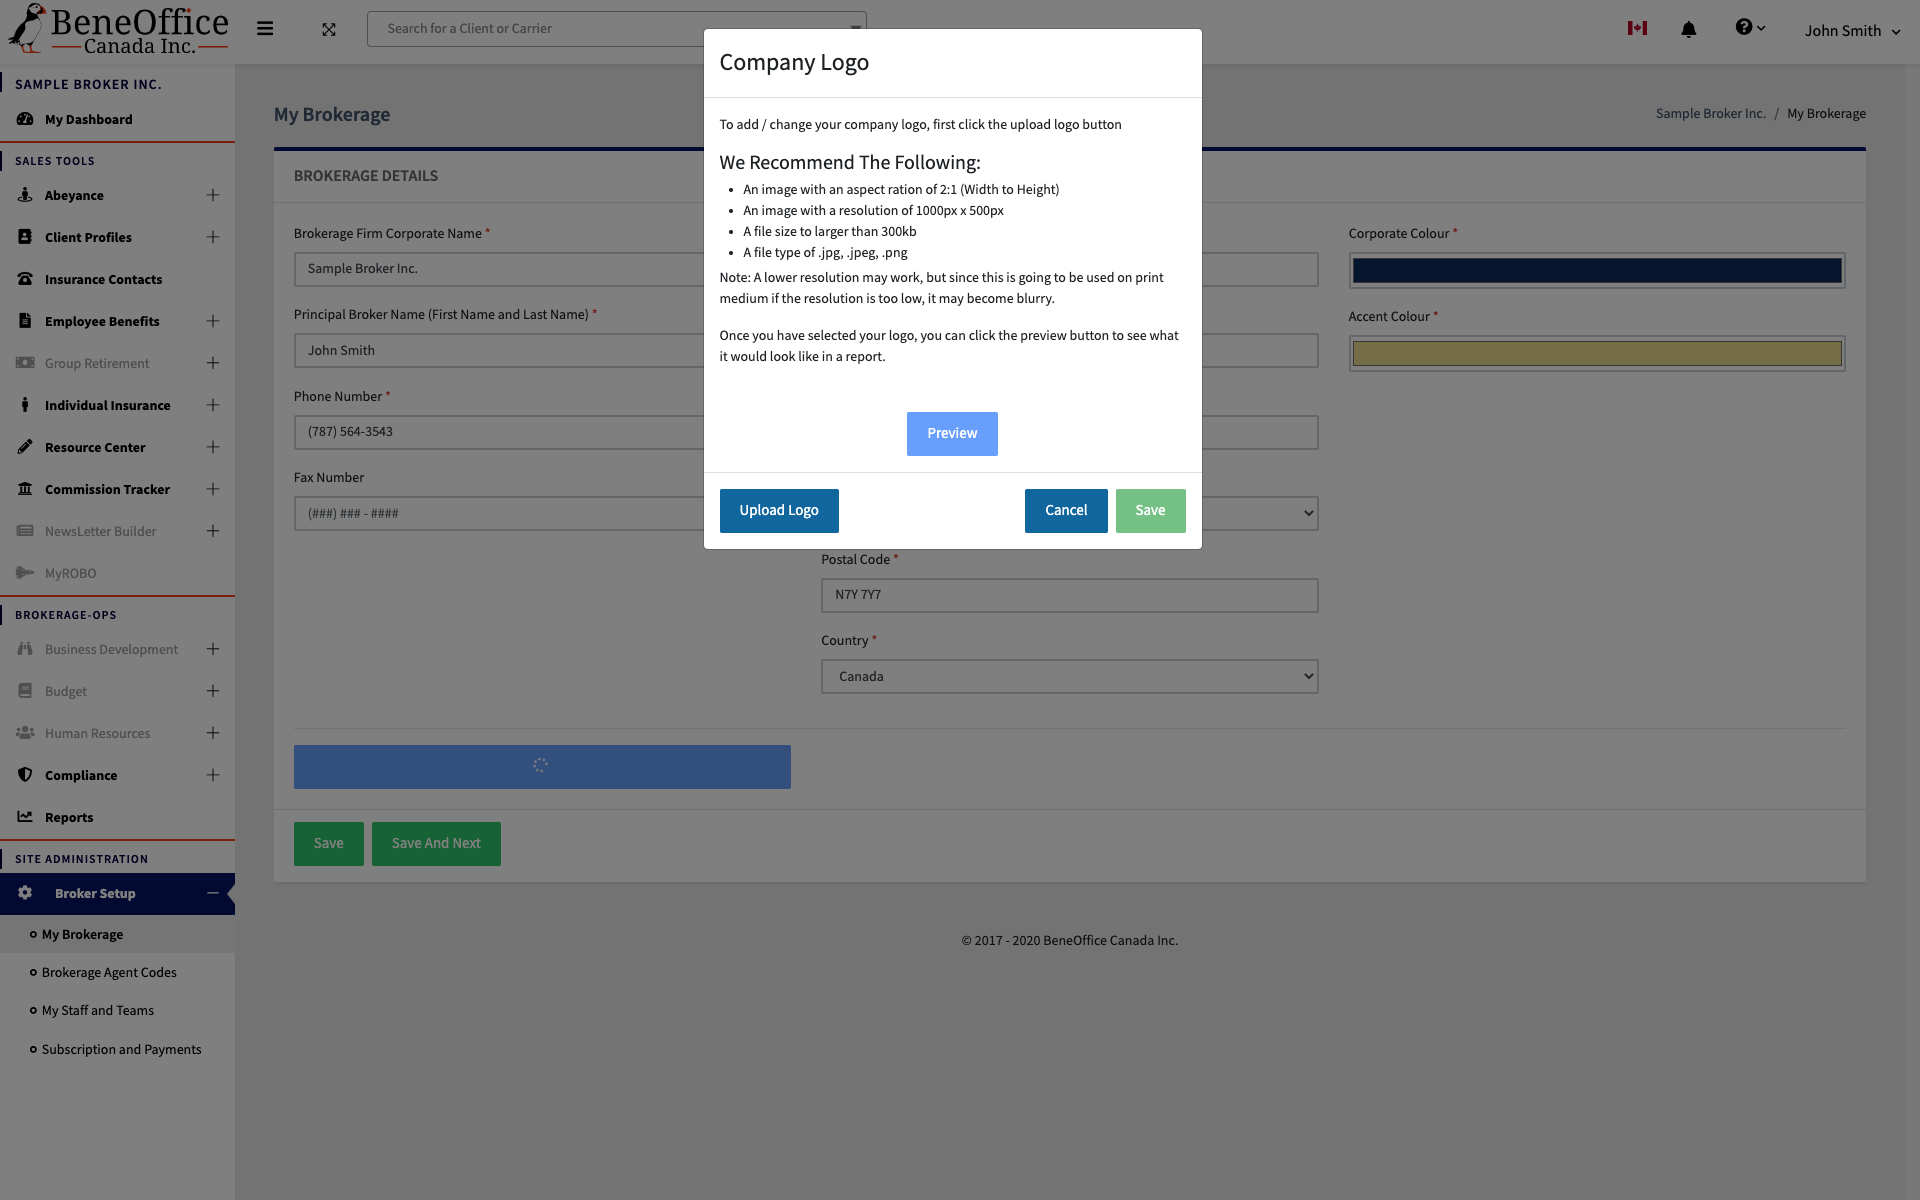Click the Broker Setup gear icon
Image resolution: width=1920 pixels, height=1200 pixels.
pos(25,893)
